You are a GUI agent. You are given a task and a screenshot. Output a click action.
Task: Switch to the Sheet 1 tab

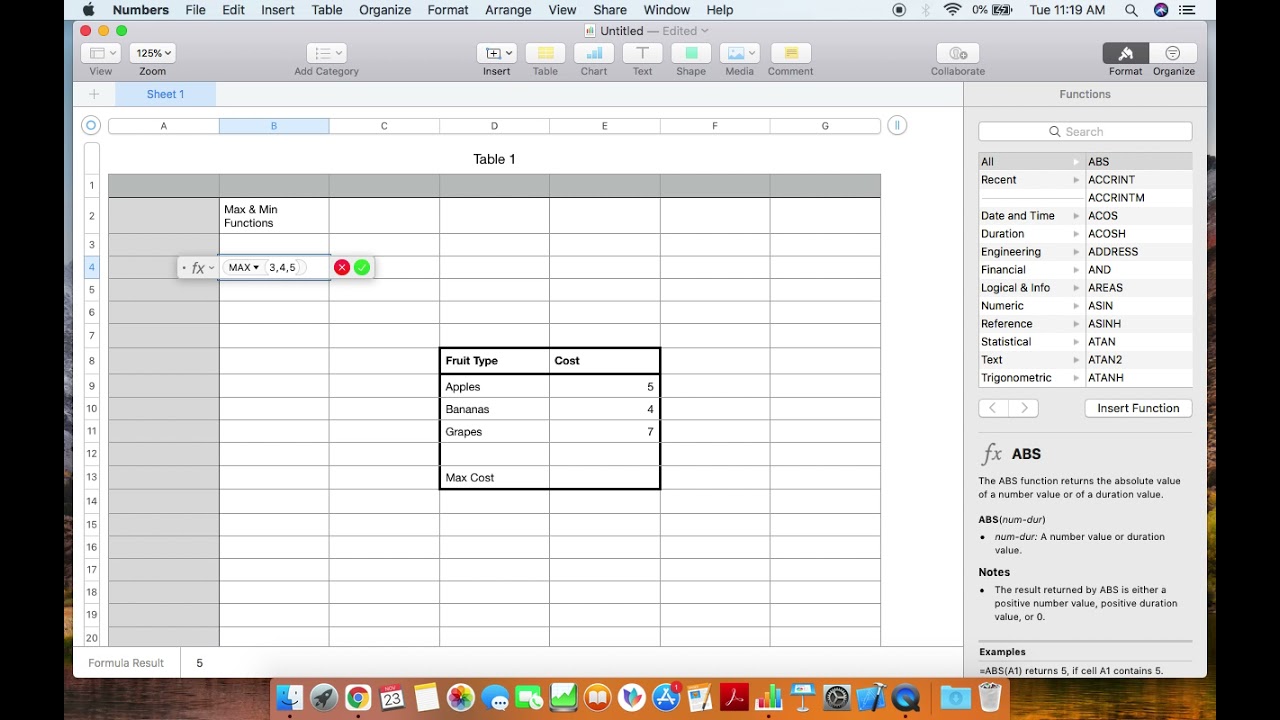tap(165, 94)
